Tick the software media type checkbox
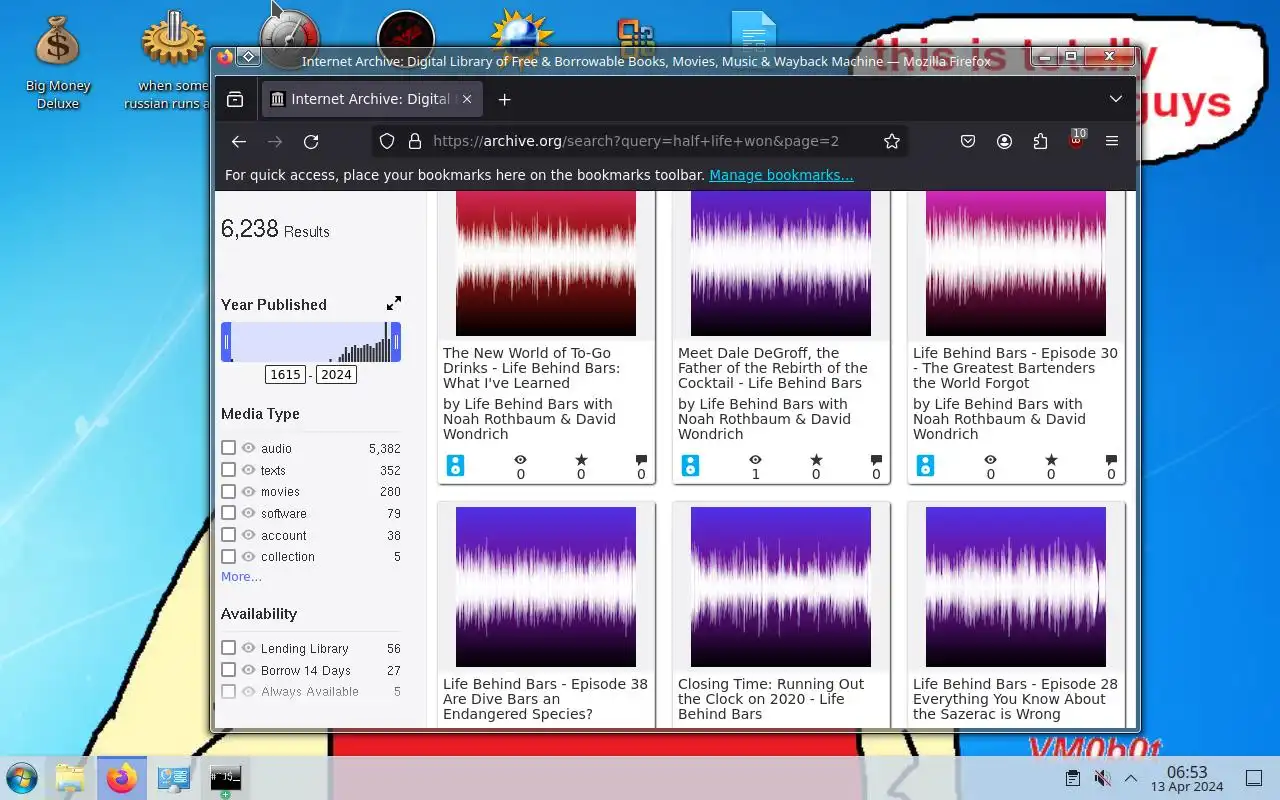The height and width of the screenshot is (800, 1280). click(x=228, y=513)
